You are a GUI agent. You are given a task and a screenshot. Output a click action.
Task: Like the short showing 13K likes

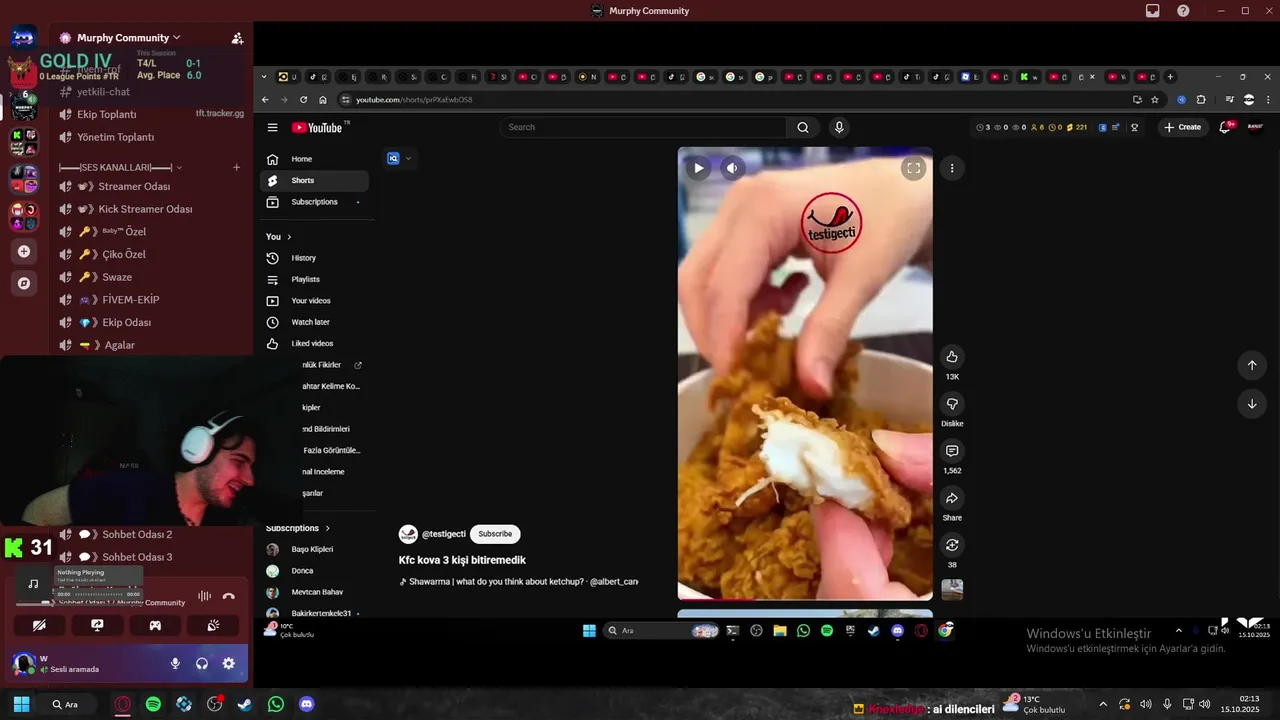952,357
